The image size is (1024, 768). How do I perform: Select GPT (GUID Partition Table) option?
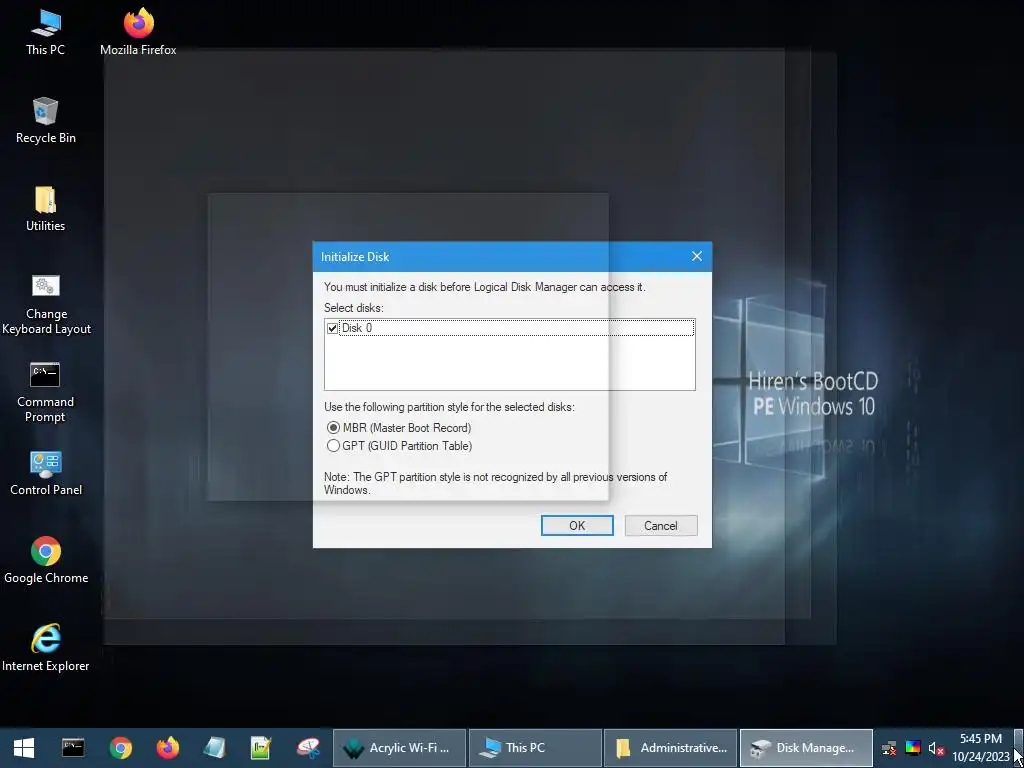(399, 446)
